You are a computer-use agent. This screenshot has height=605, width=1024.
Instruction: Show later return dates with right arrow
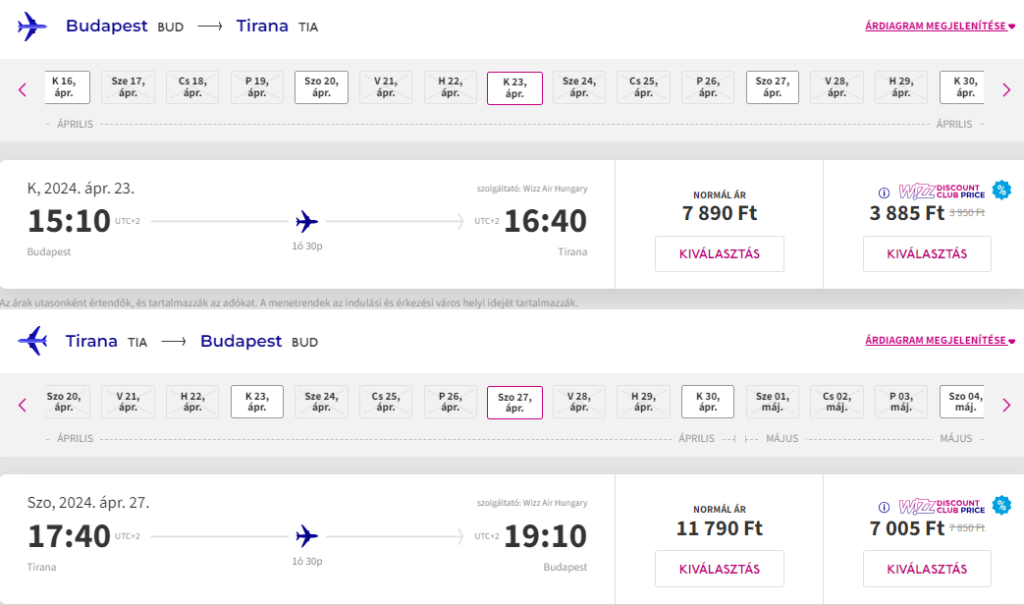pyautogui.click(x=1006, y=405)
